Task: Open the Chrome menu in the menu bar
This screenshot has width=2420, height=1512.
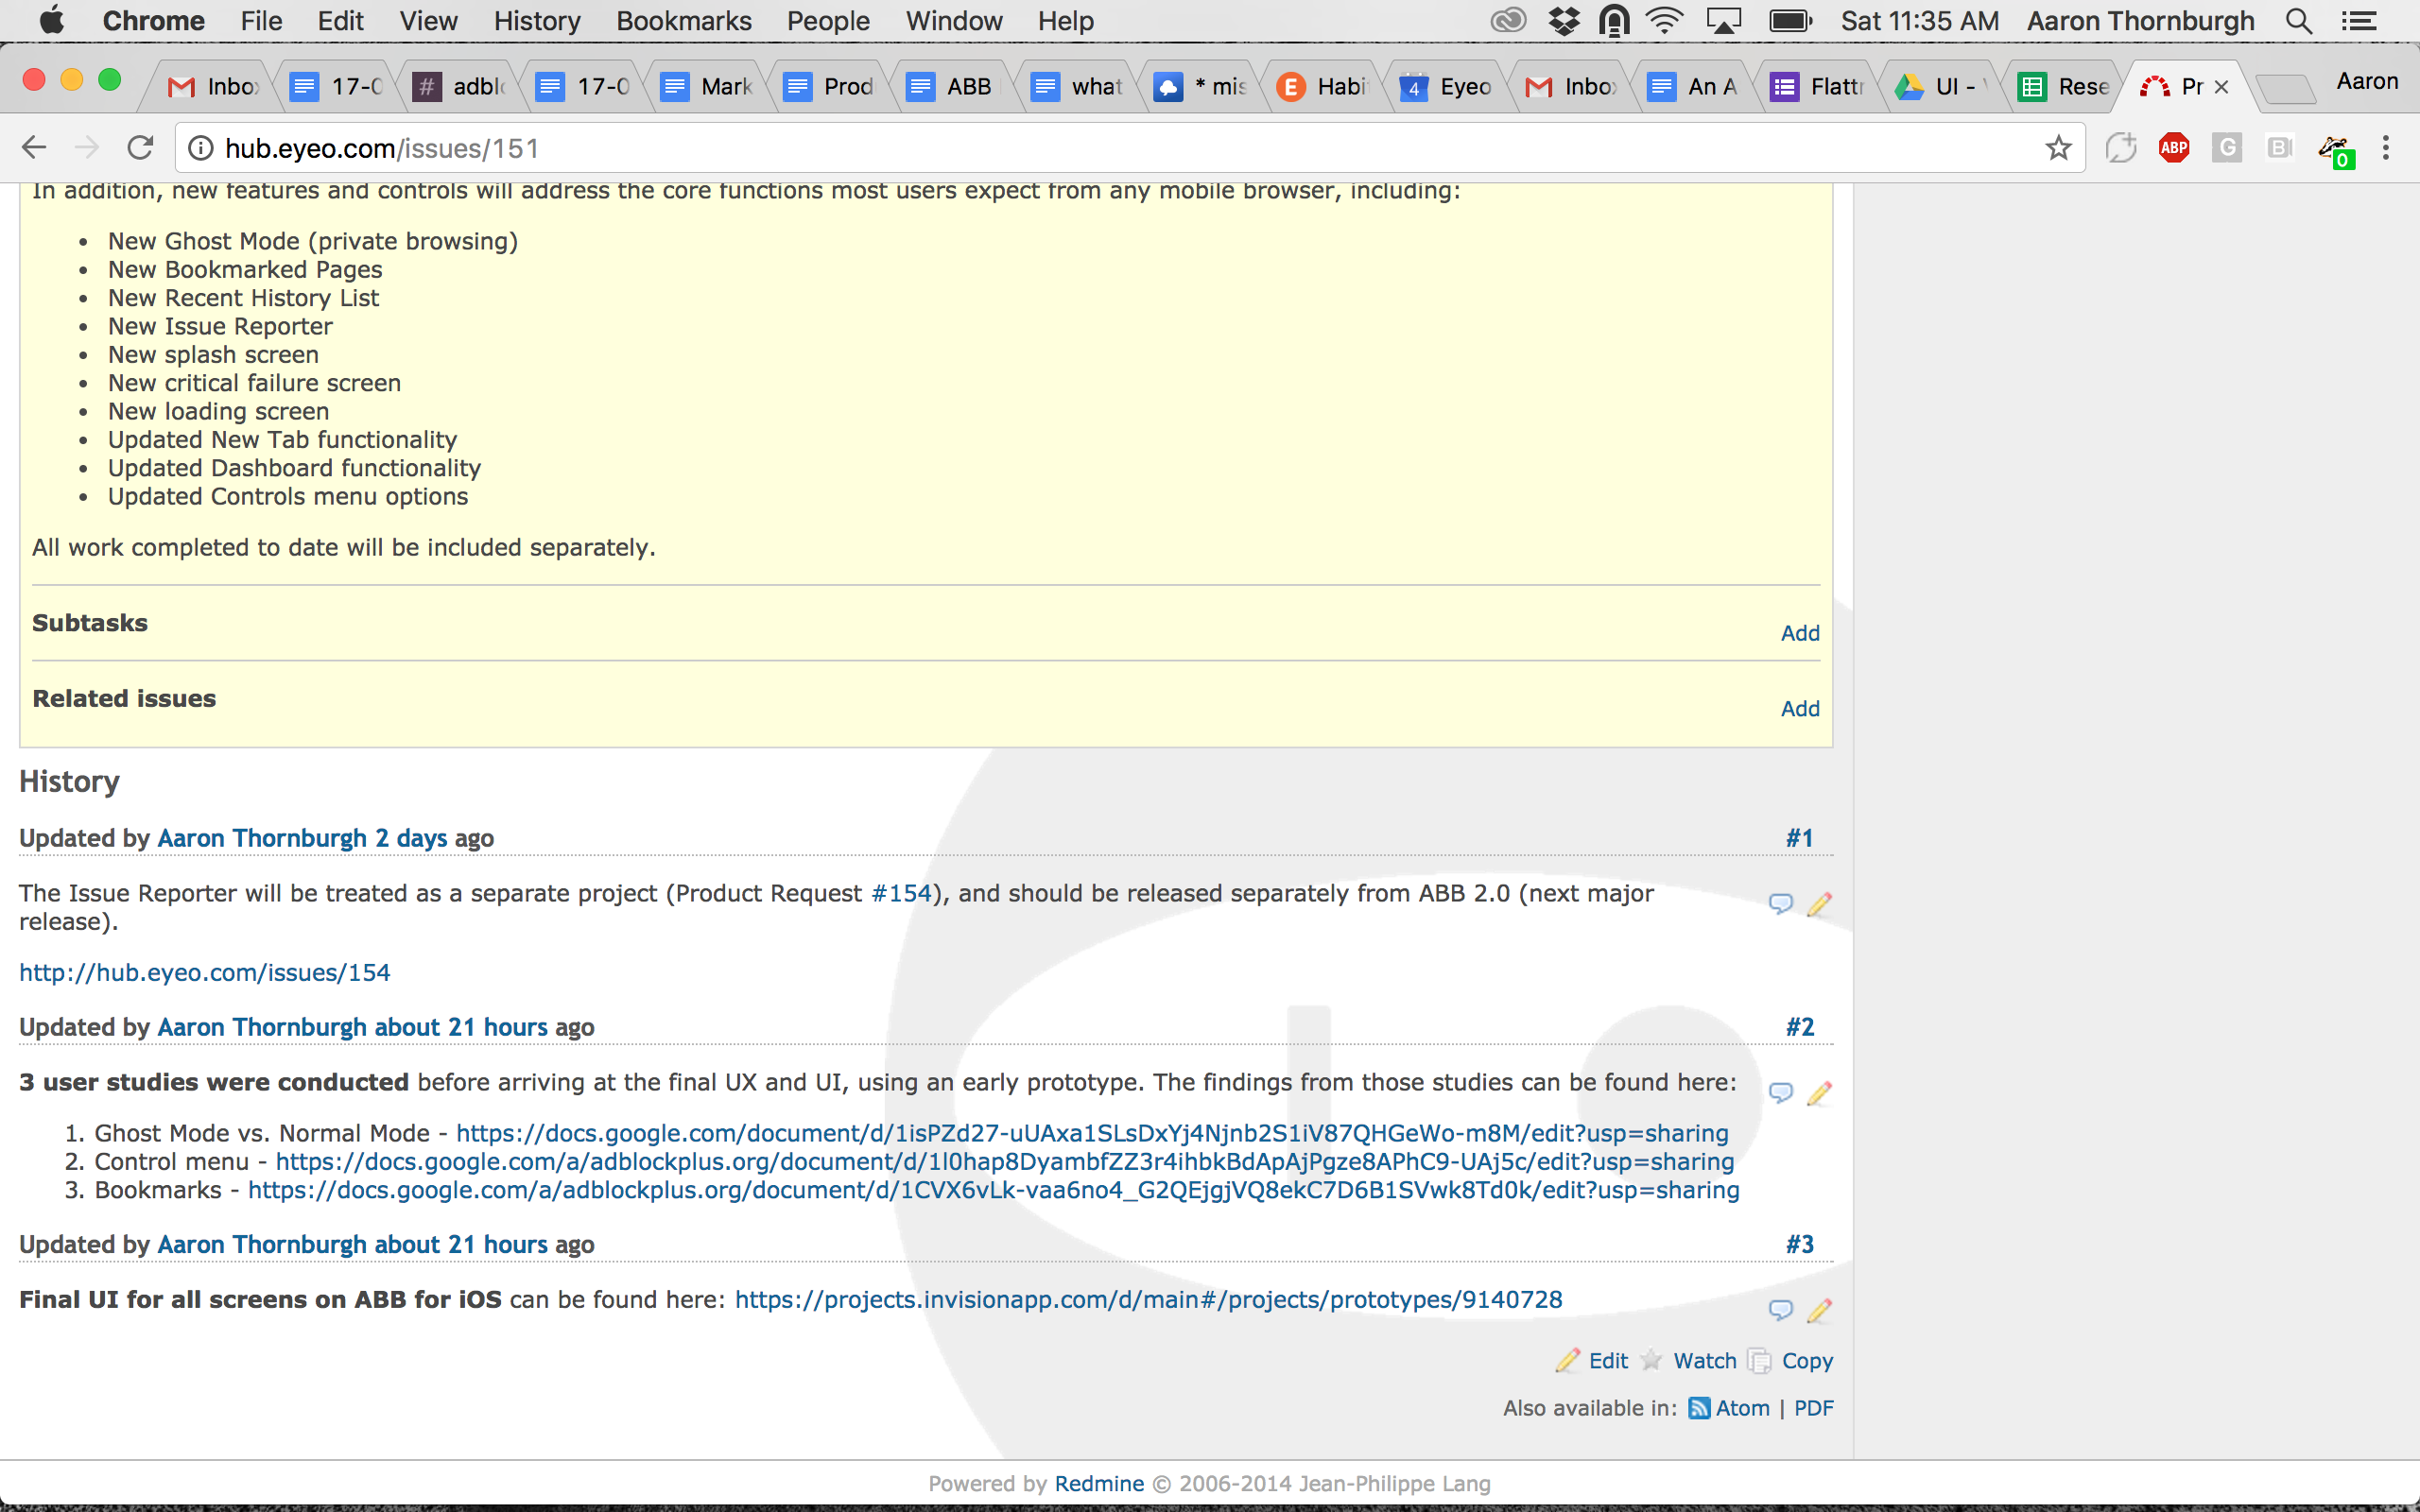Action: pyautogui.click(x=153, y=21)
